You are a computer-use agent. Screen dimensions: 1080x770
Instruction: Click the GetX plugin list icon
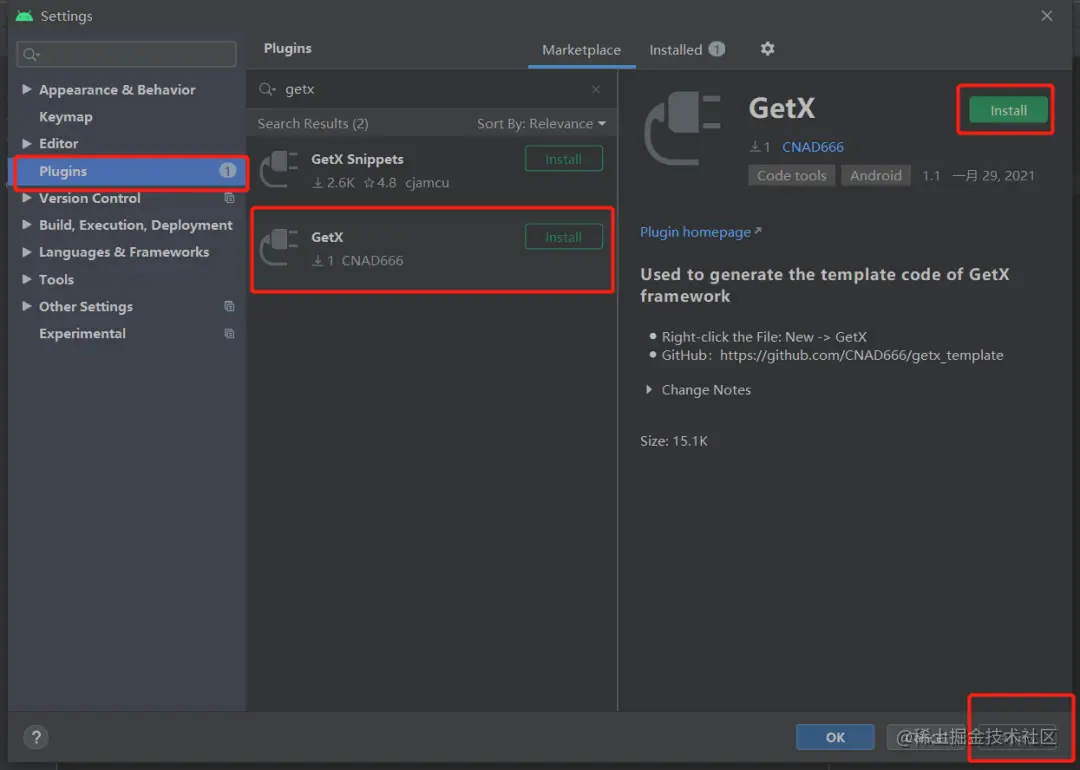278,247
